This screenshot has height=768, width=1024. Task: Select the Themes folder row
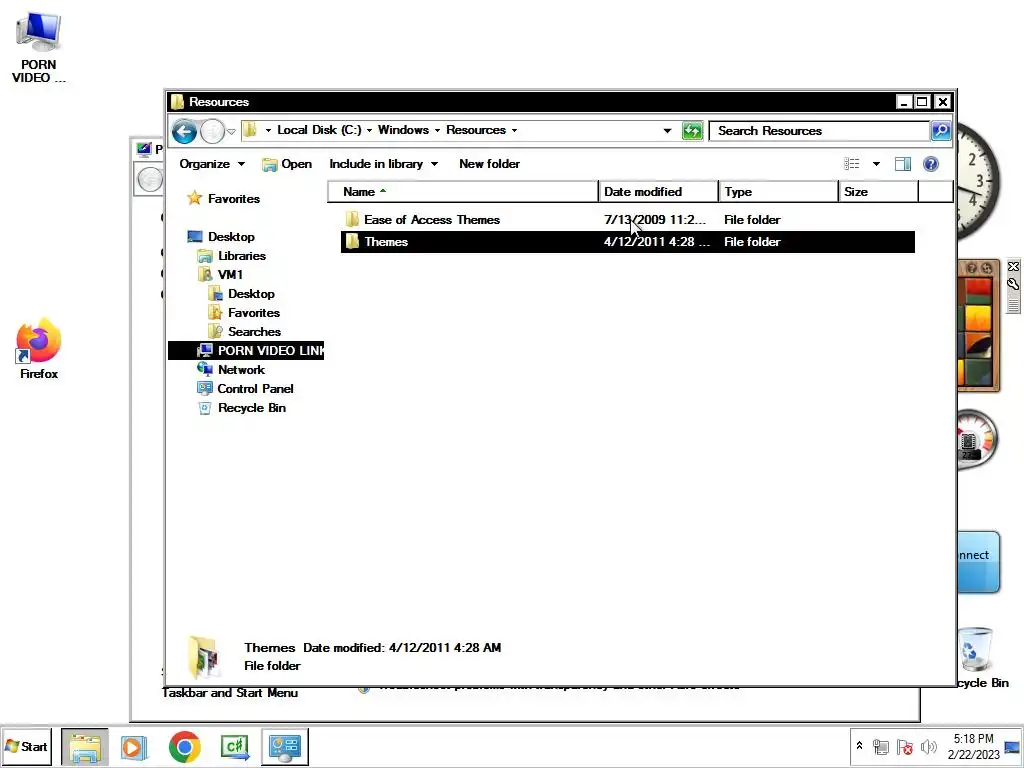(627, 242)
